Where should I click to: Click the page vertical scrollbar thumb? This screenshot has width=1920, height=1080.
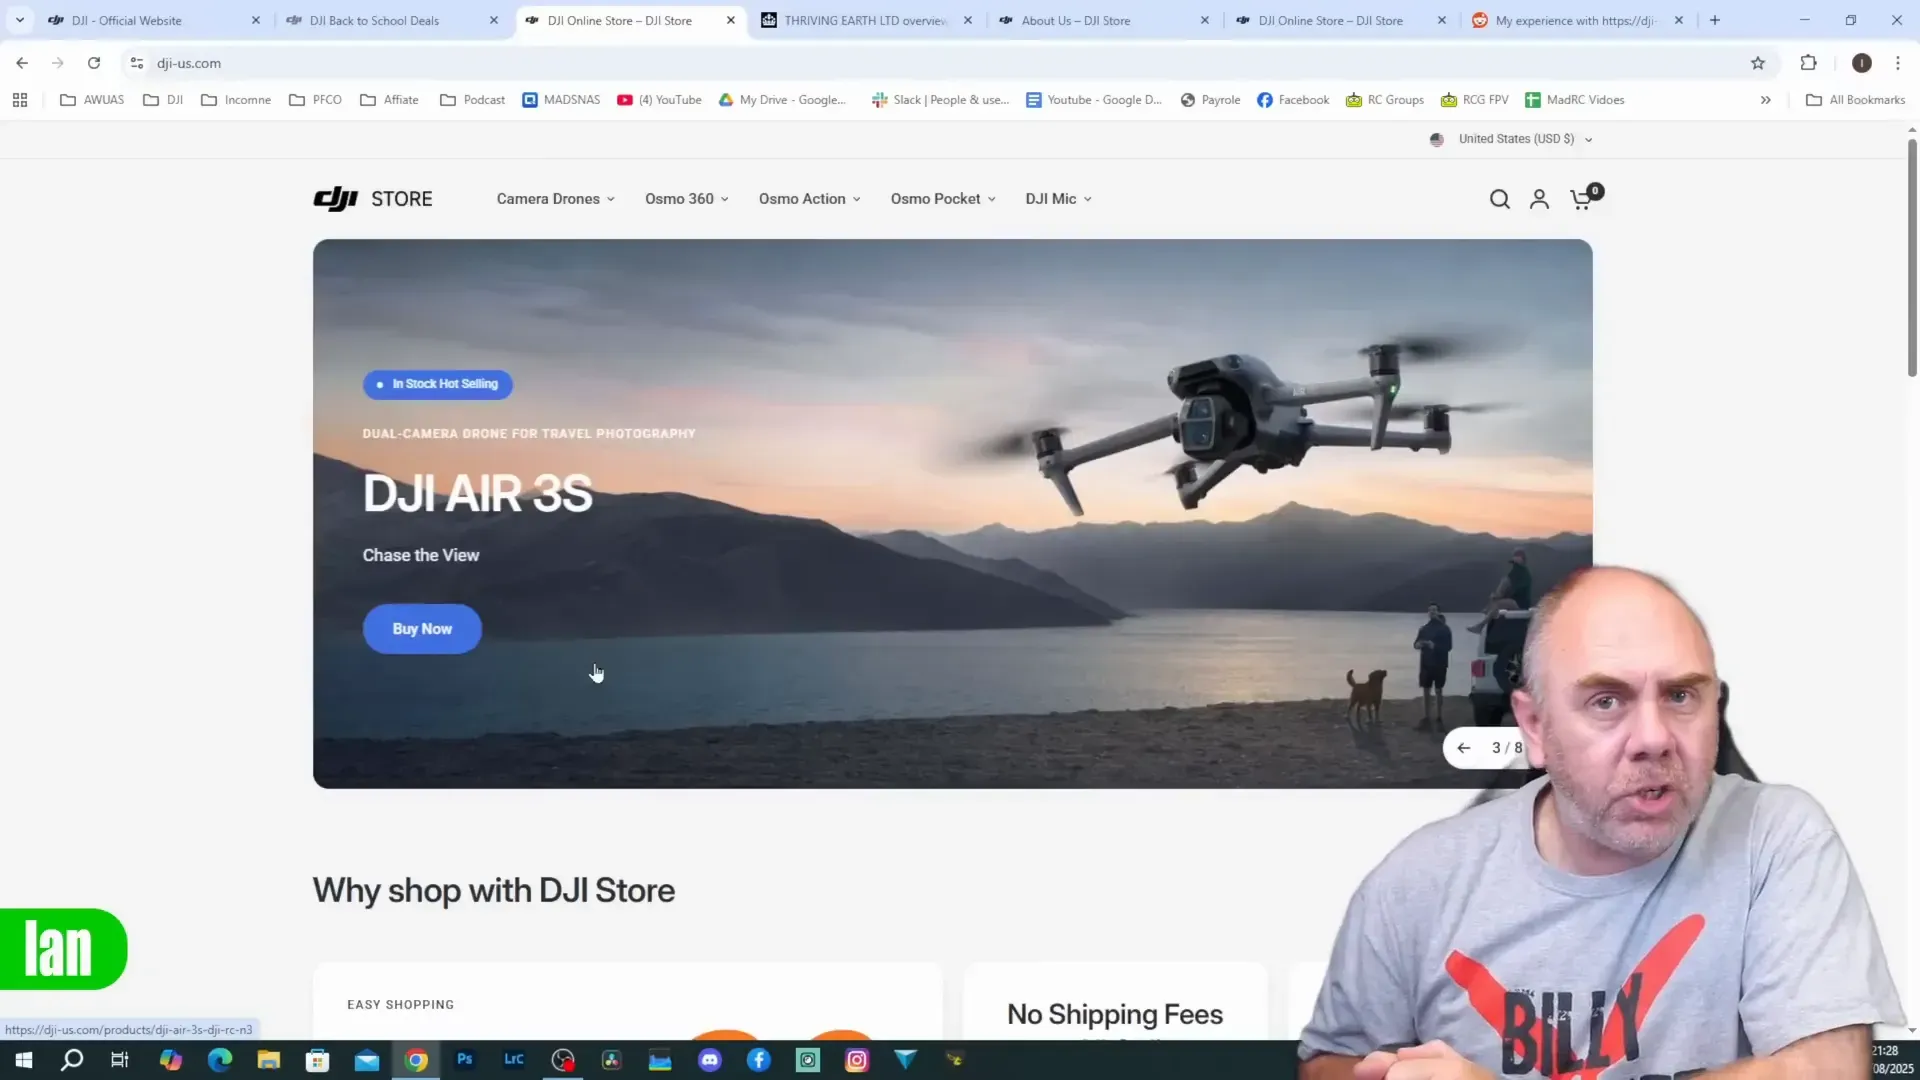[x=1912, y=258]
